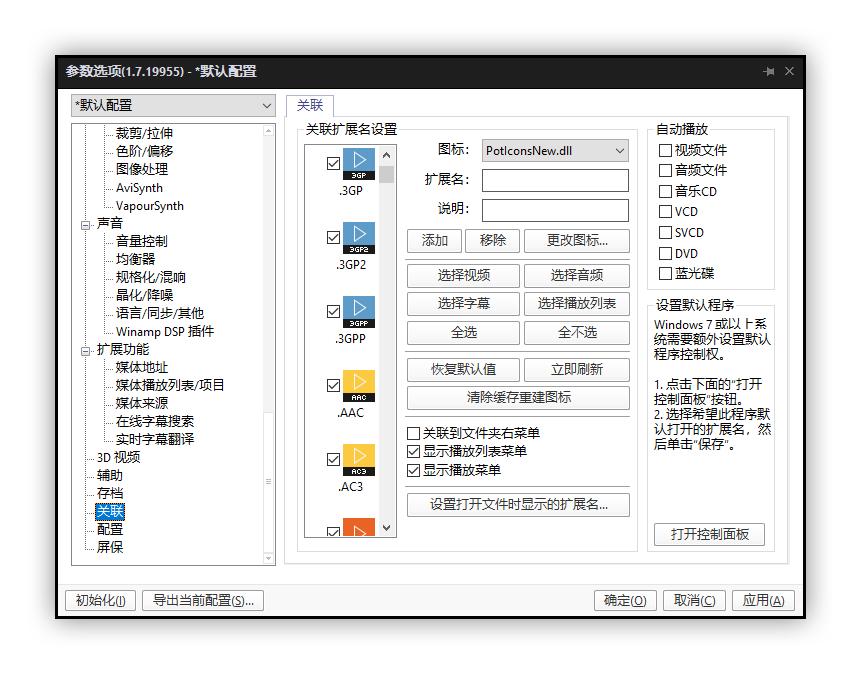
Task: 折叠左侧树中的"声音"节点
Action: pyautogui.click(x=86, y=223)
